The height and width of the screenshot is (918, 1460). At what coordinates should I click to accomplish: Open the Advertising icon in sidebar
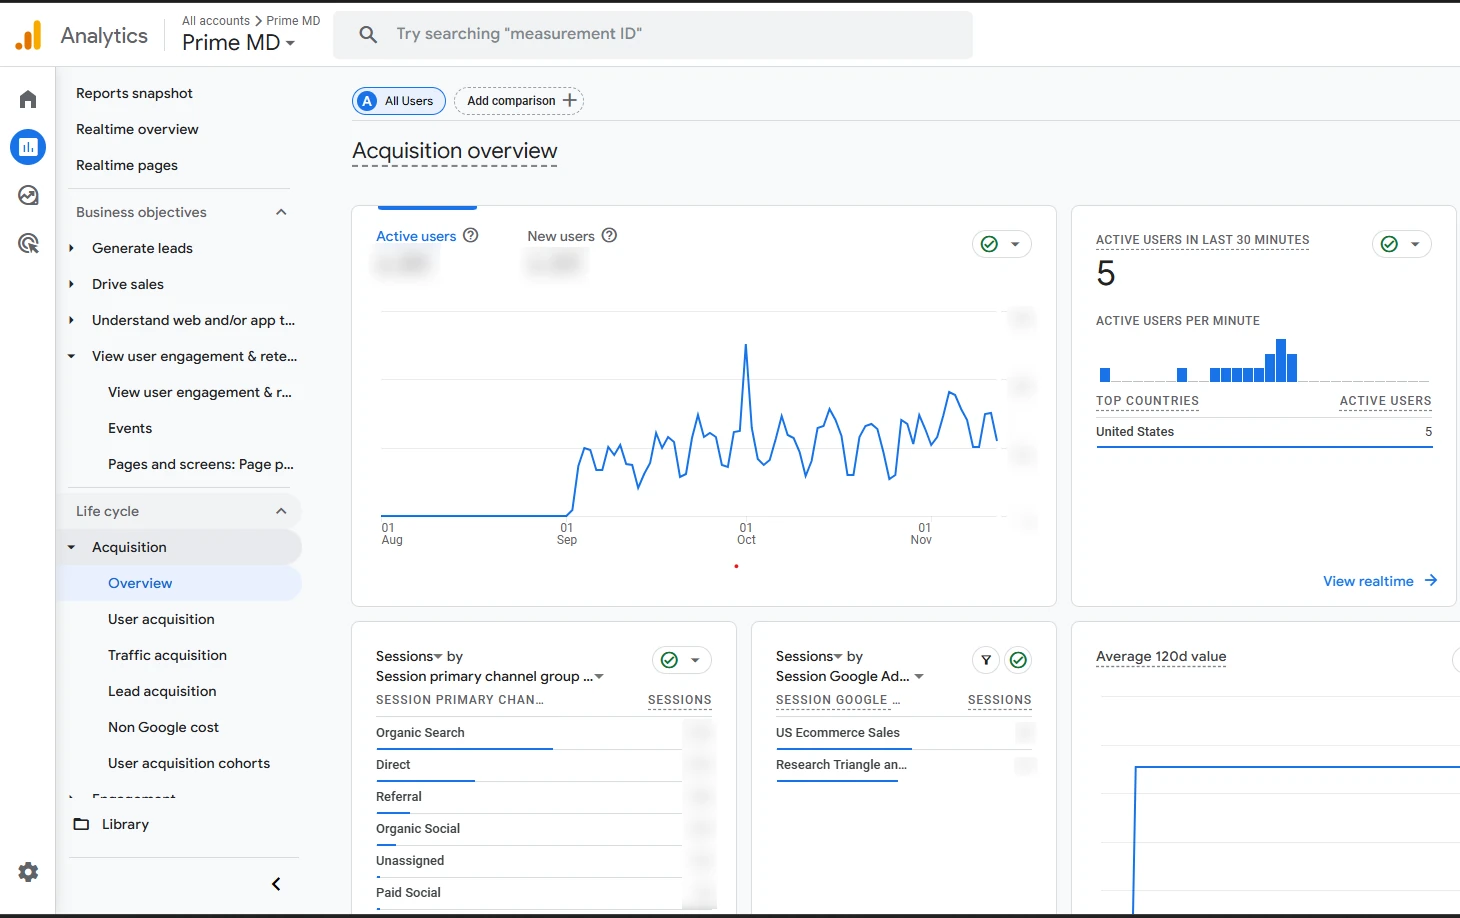28,243
